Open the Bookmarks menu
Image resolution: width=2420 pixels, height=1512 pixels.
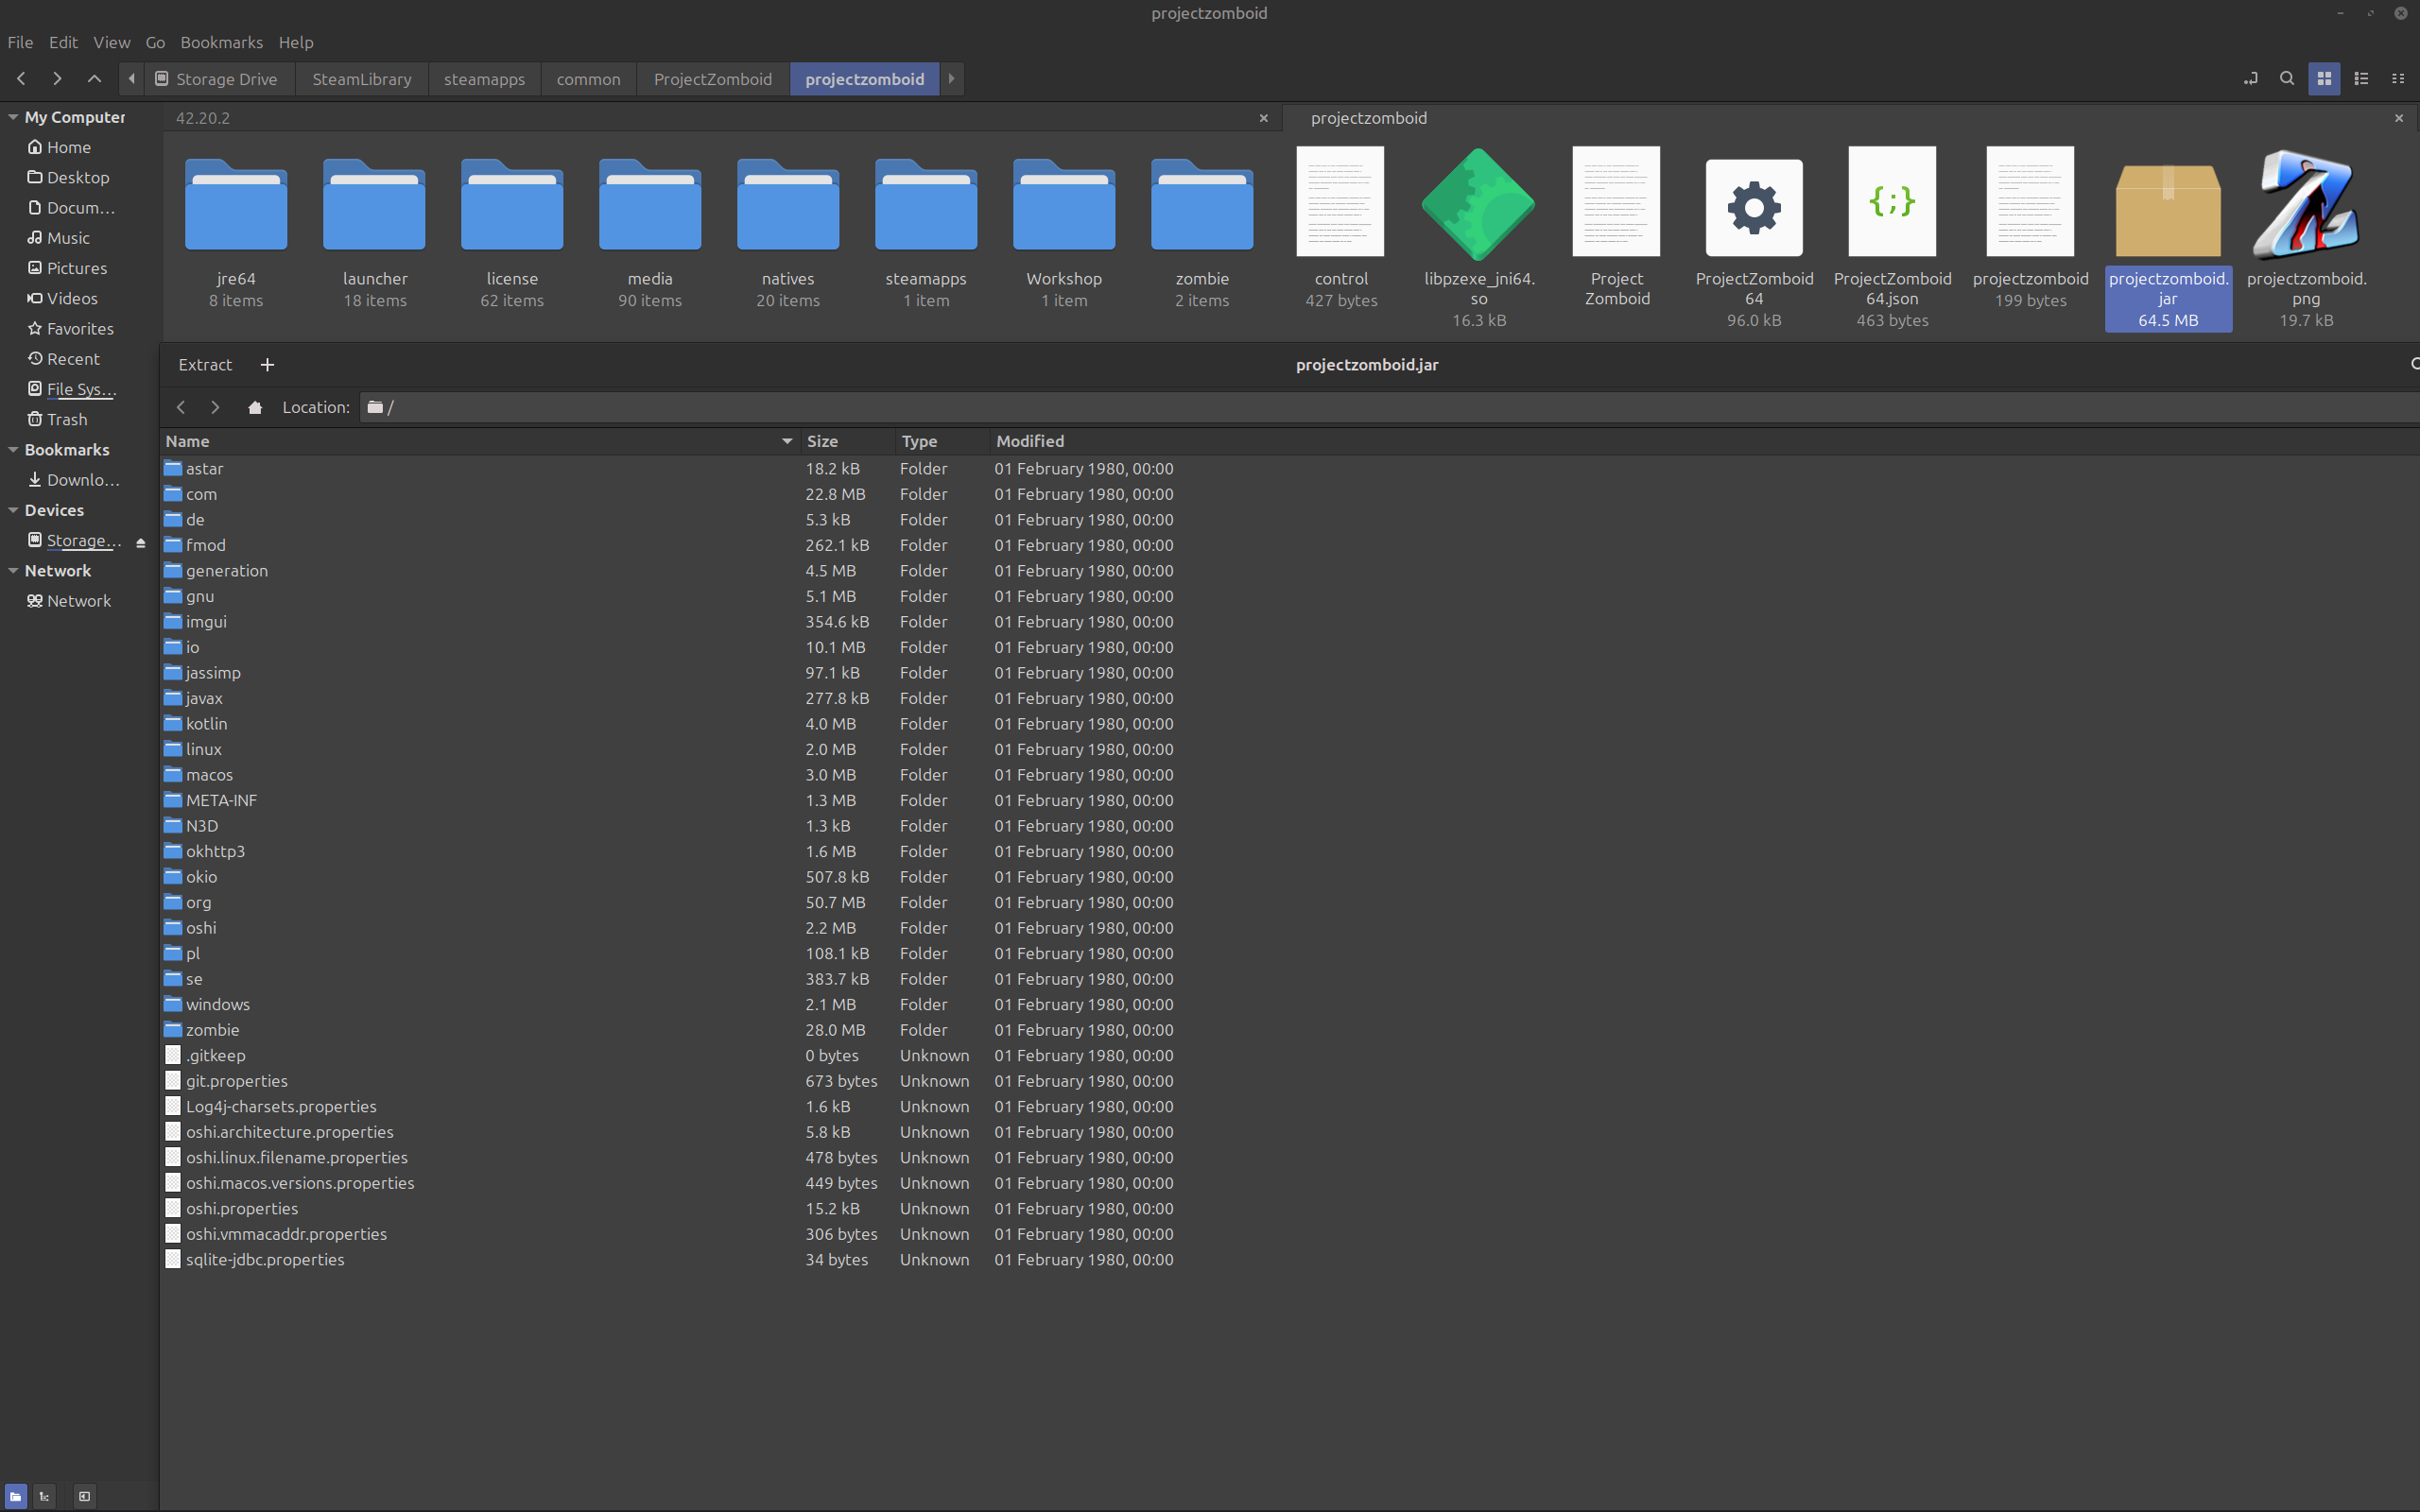point(222,42)
